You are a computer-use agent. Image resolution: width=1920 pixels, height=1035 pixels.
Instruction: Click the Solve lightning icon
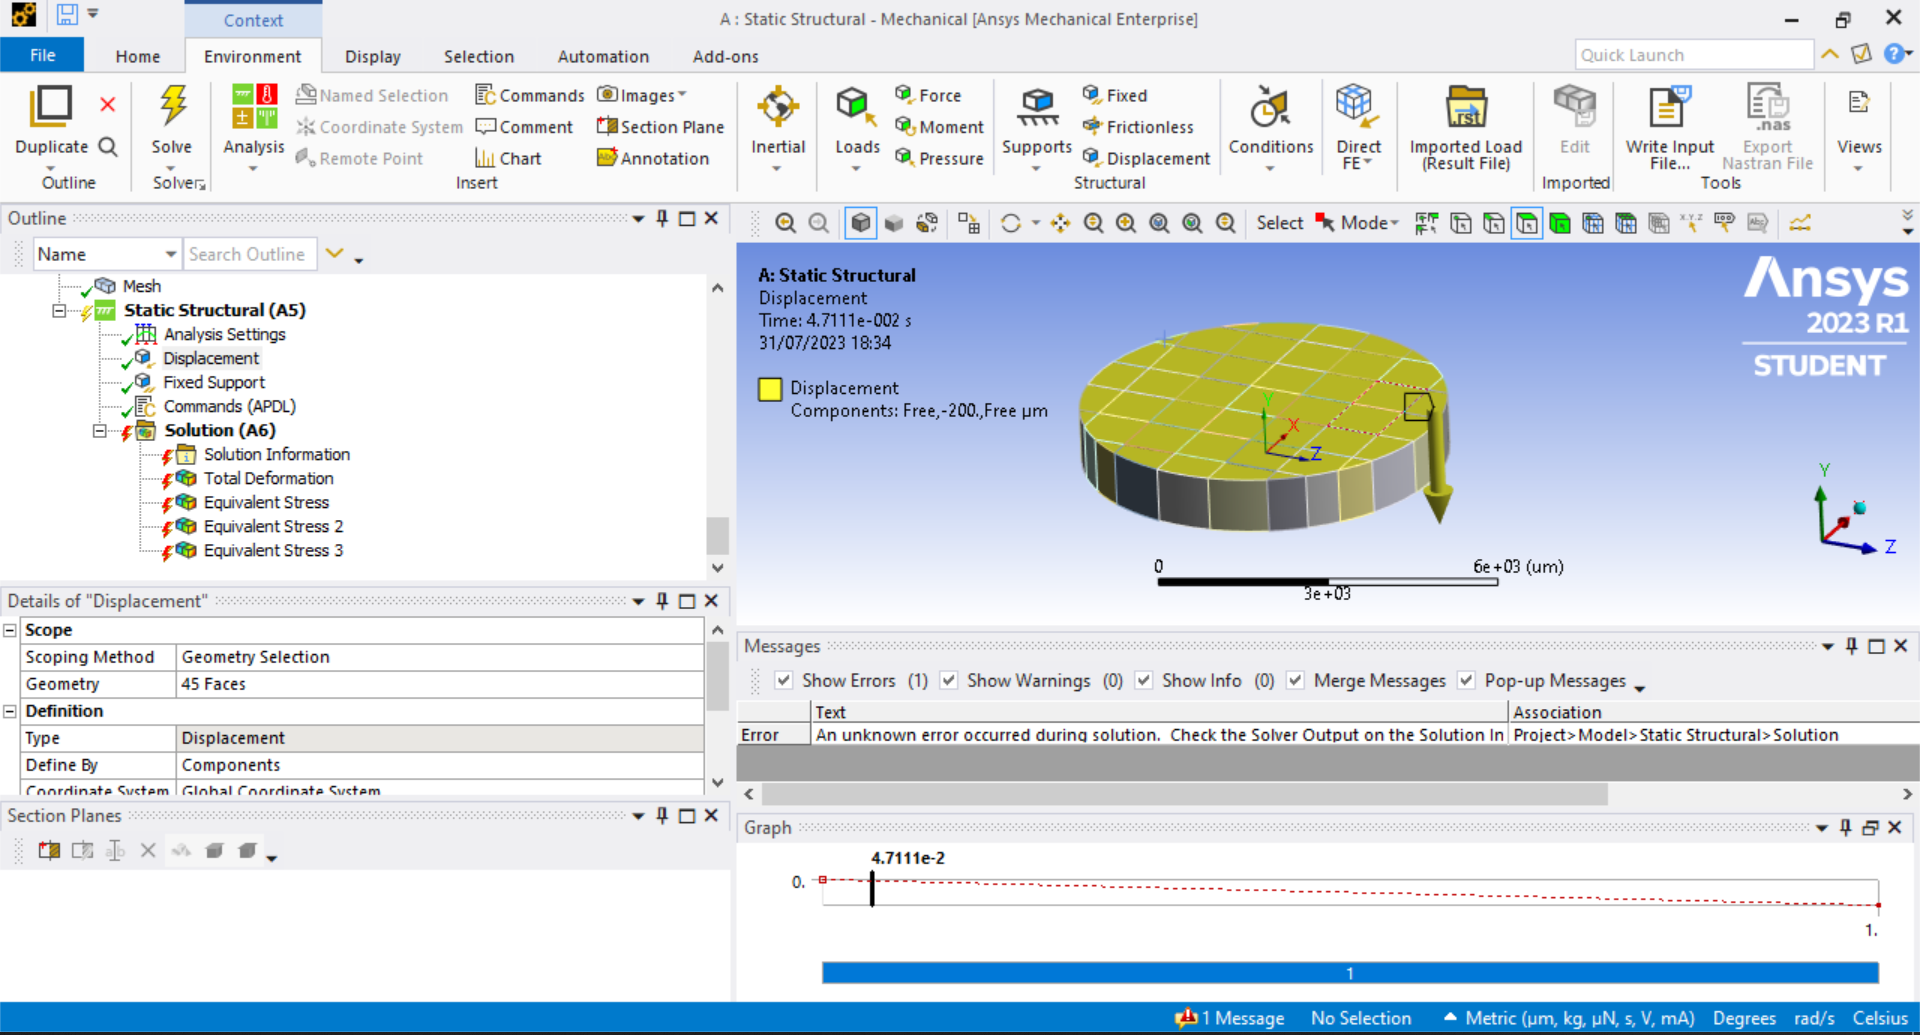(x=172, y=107)
